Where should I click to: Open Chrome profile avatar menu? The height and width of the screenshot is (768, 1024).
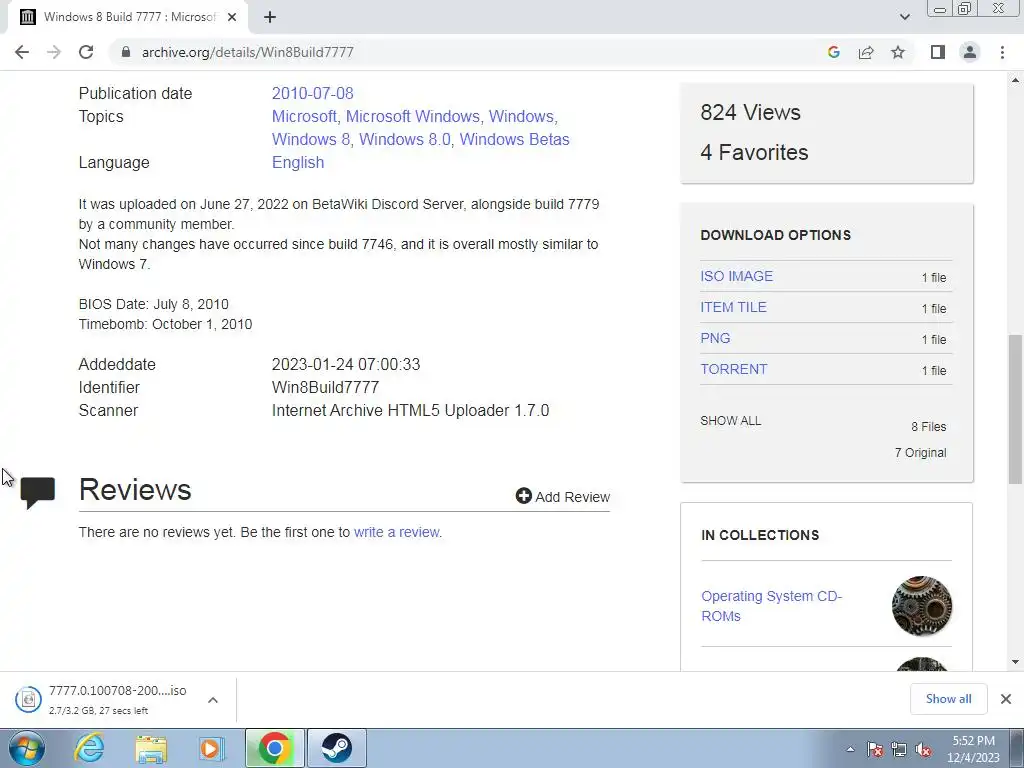(x=970, y=52)
